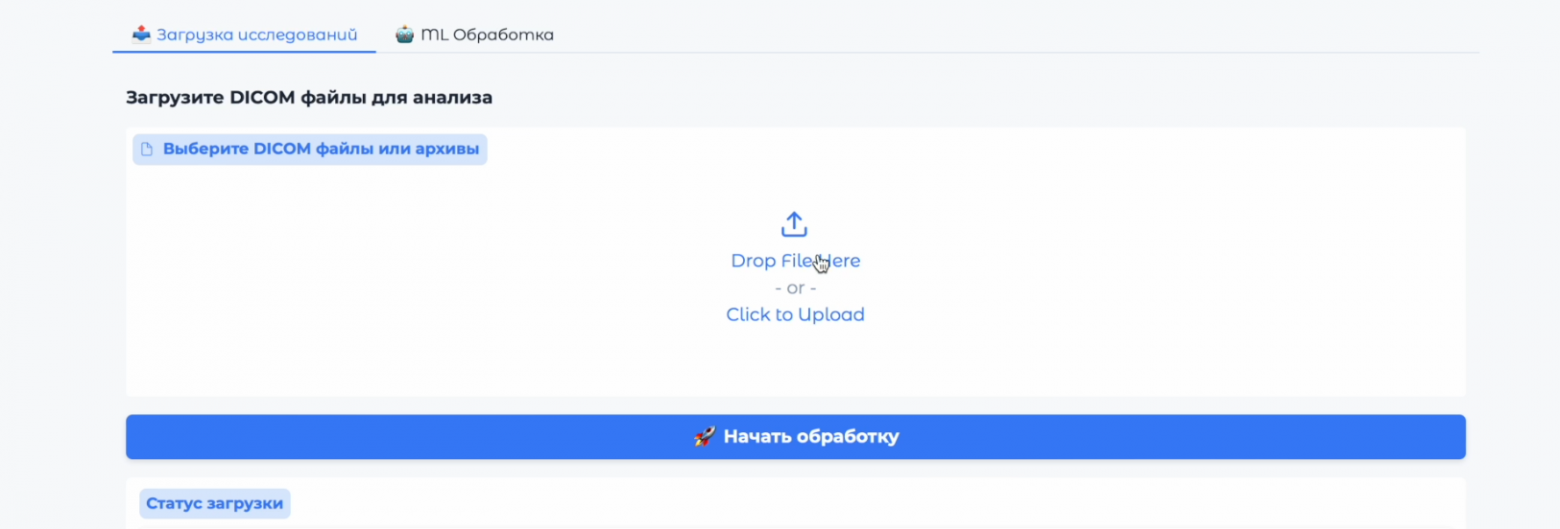Click the heading Загрузите DICOM файлы для анализа
Screen dimensions: 1560x529
click(309, 98)
